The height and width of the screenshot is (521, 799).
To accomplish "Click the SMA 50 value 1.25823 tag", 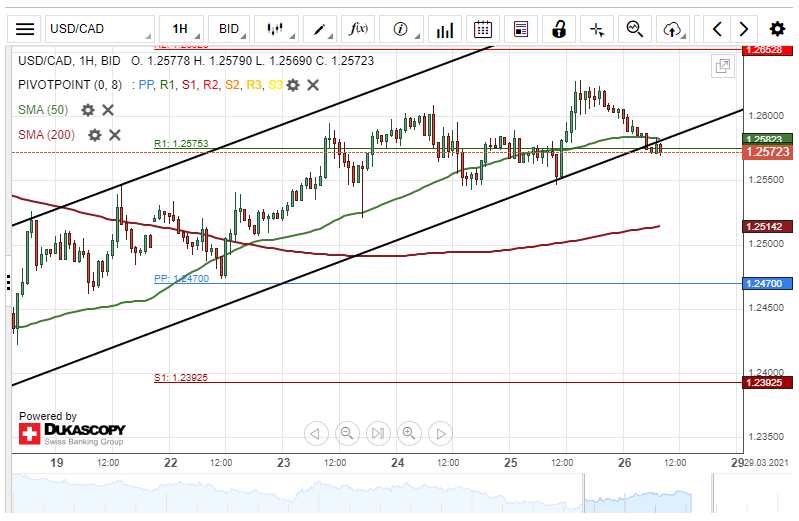I will (x=767, y=139).
